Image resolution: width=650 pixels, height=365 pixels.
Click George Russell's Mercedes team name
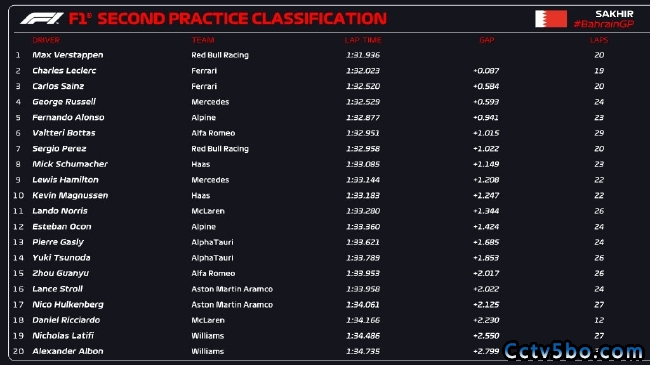[210, 102]
